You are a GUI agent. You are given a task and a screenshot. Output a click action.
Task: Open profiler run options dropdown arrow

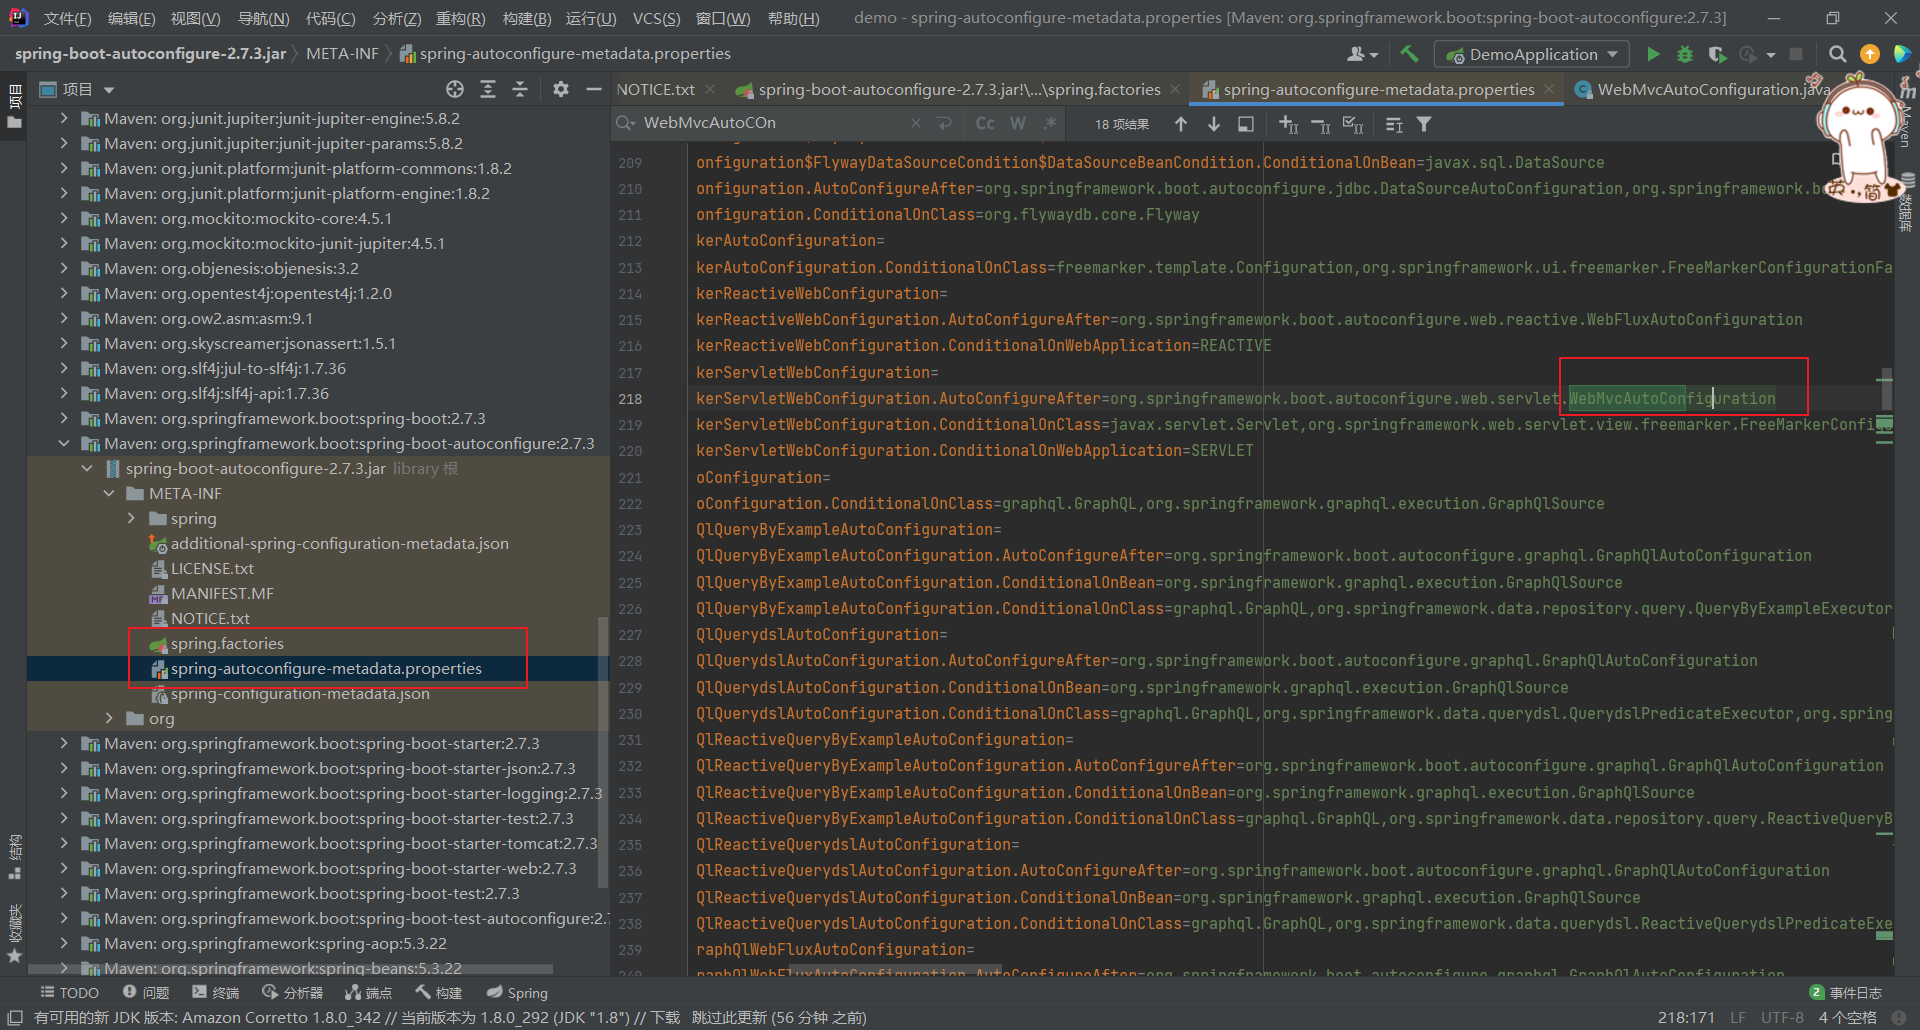[x=1770, y=55]
